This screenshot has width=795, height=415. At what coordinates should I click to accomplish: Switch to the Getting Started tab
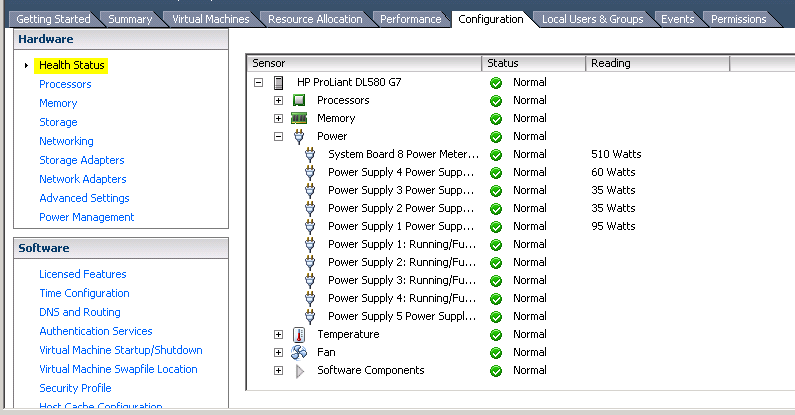[x=53, y=19]
